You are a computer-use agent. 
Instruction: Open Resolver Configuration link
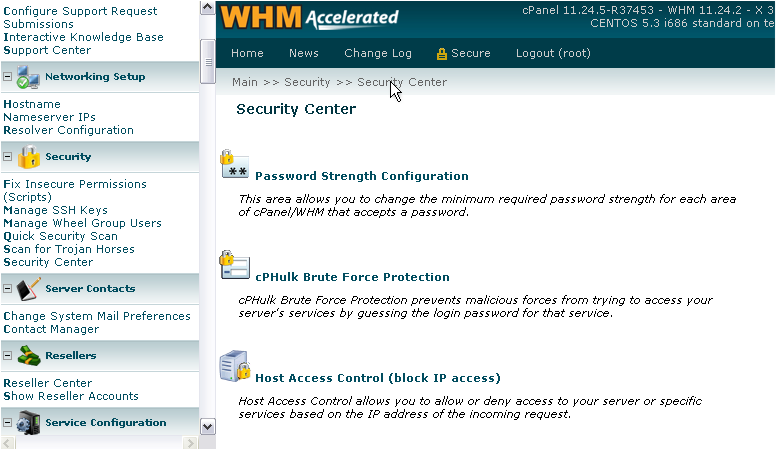[x=68, y=130]
